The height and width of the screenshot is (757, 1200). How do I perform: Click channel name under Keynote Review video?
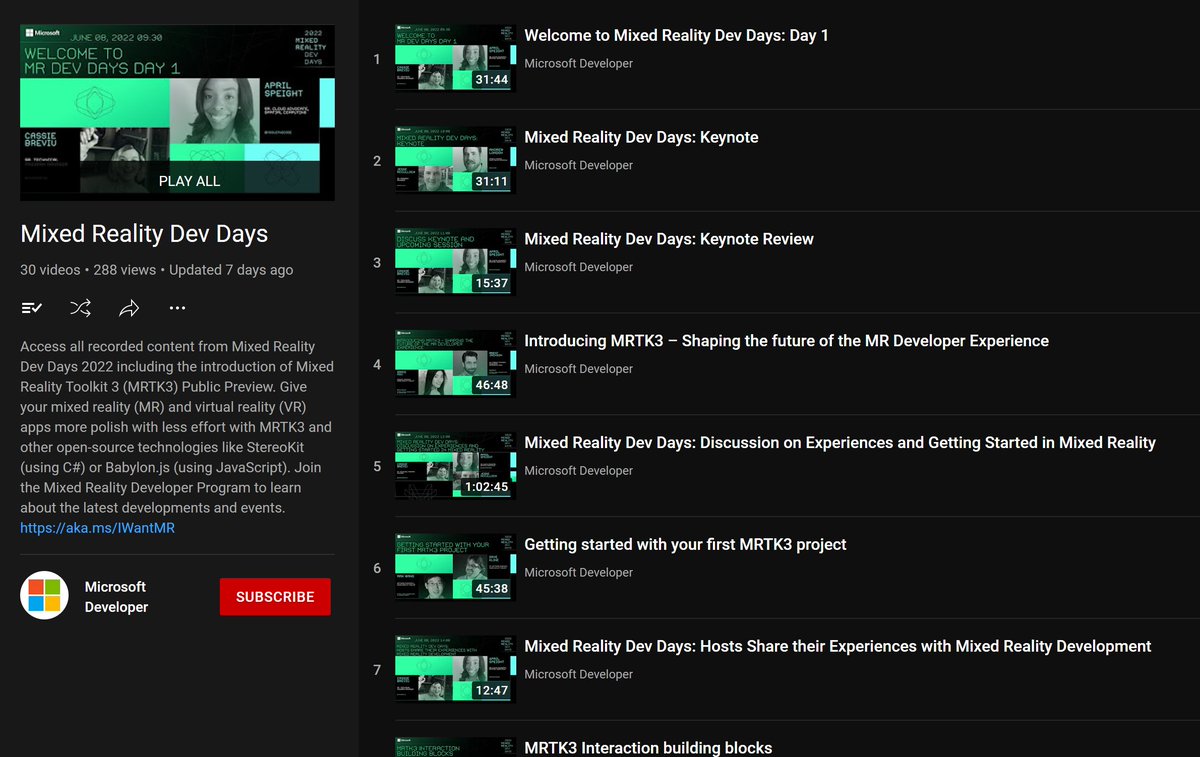[x=578, y=268]
